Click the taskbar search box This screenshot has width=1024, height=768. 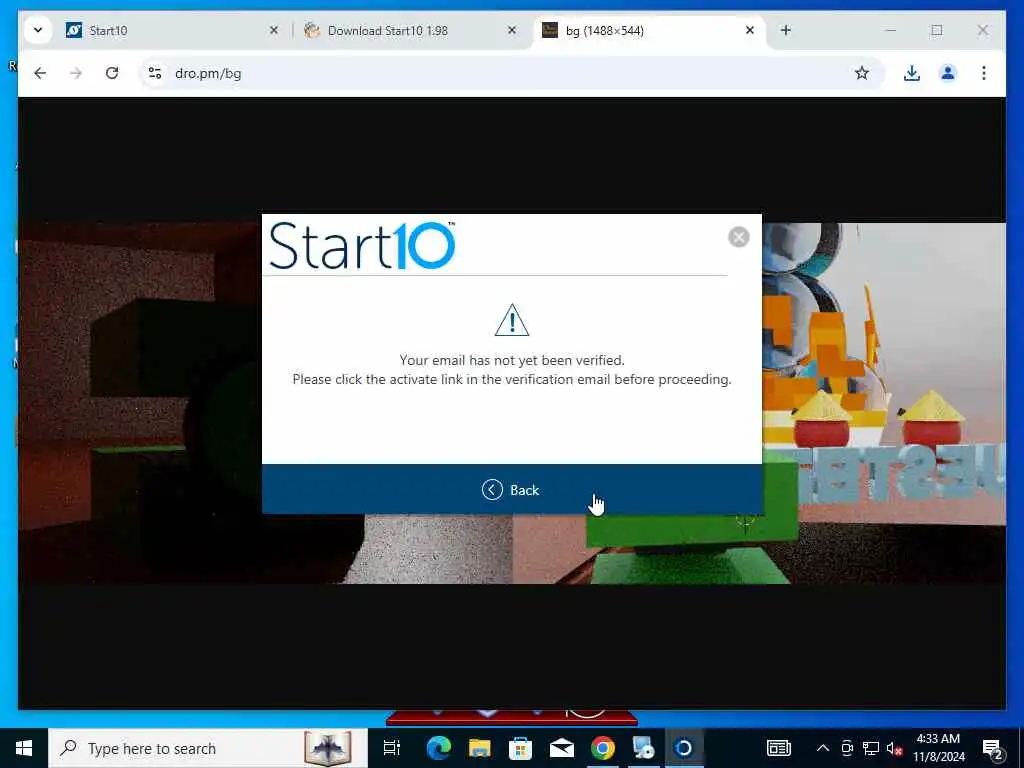coord(208,748)
